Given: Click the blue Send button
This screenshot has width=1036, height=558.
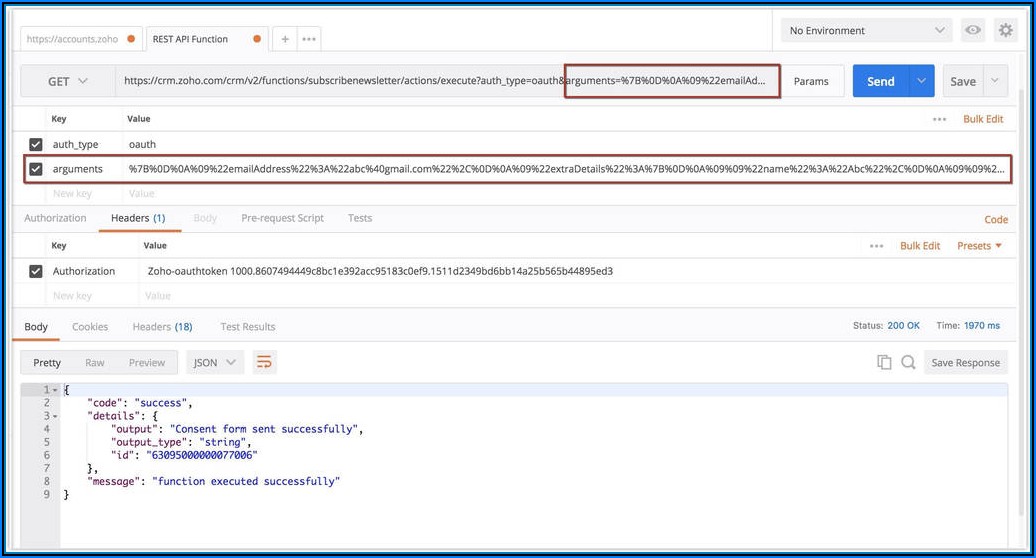Looking at the screenshot, I should [880, 82].
